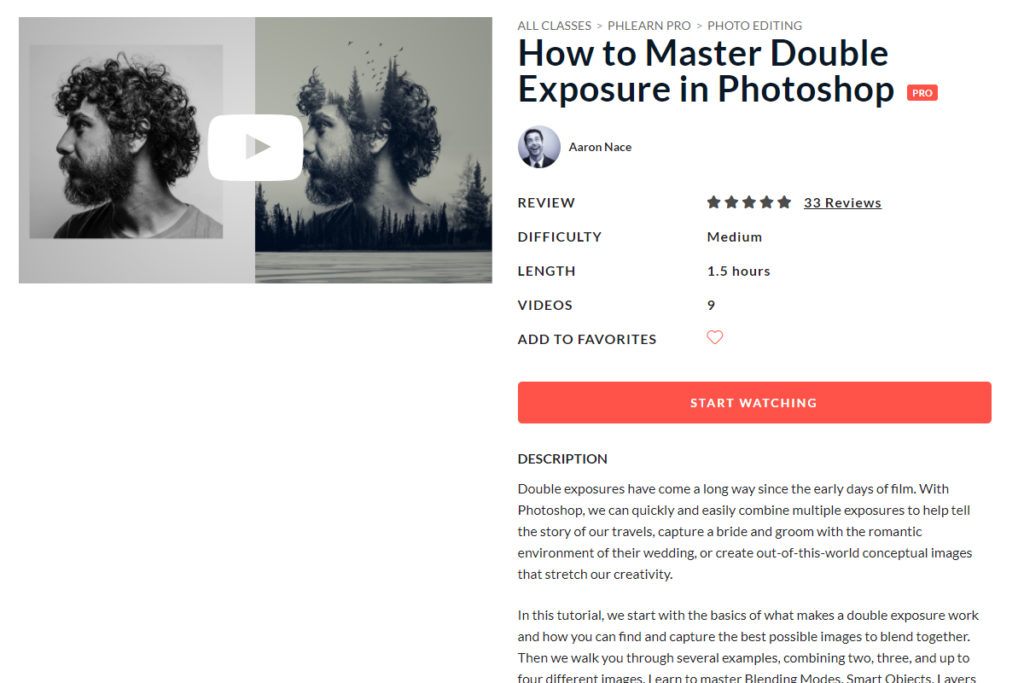Screen dimensions: 1024x683
Task: Open Photo Editing breadcrumb category
Action: coord(755,25)
